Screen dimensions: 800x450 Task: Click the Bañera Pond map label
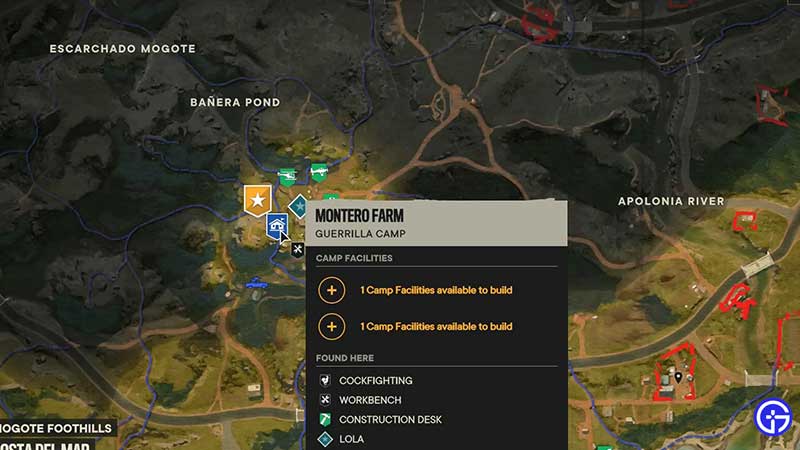click(235, 103)
